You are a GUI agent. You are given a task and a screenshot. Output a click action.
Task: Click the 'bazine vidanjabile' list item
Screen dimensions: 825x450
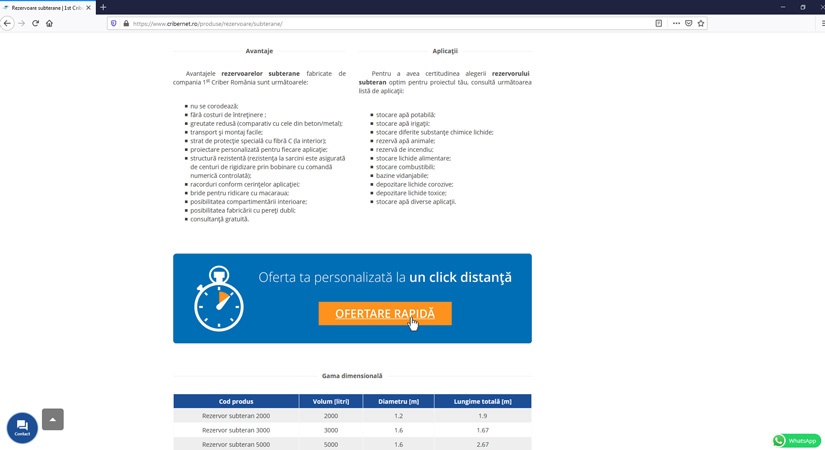(402, 175)
